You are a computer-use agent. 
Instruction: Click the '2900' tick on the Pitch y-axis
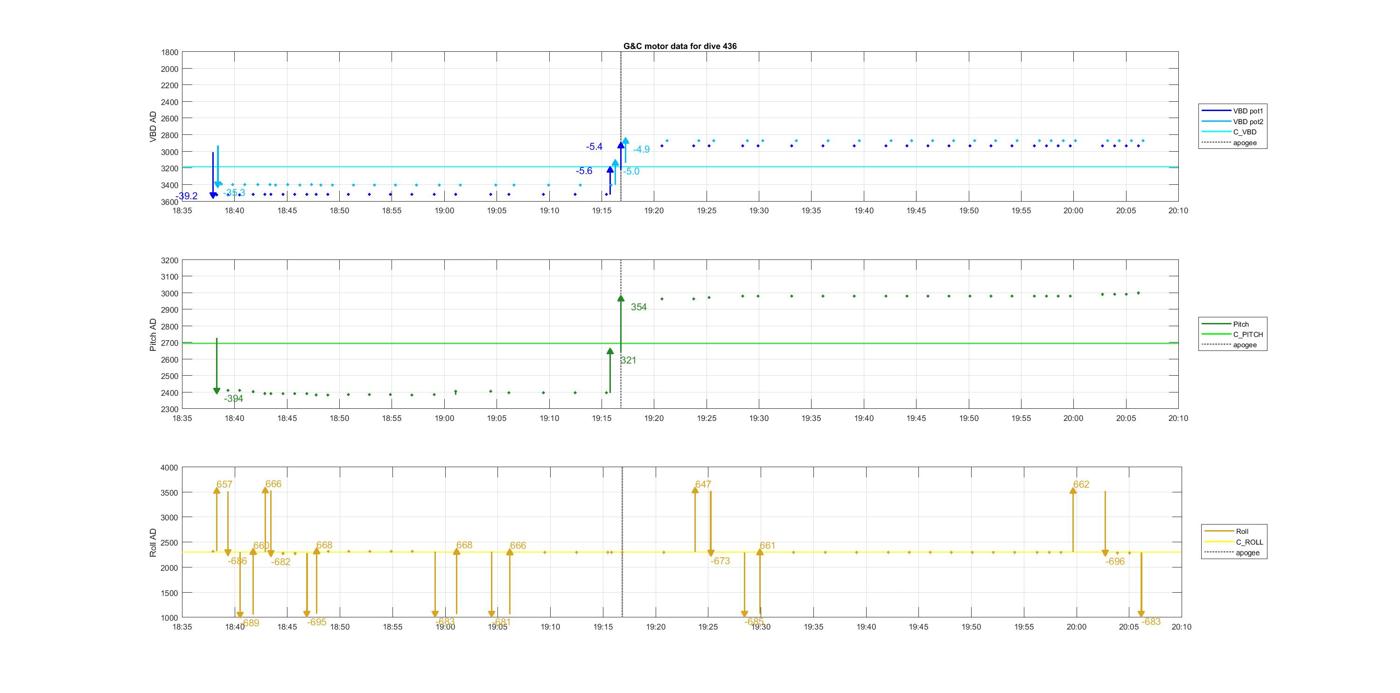[170, 310]
